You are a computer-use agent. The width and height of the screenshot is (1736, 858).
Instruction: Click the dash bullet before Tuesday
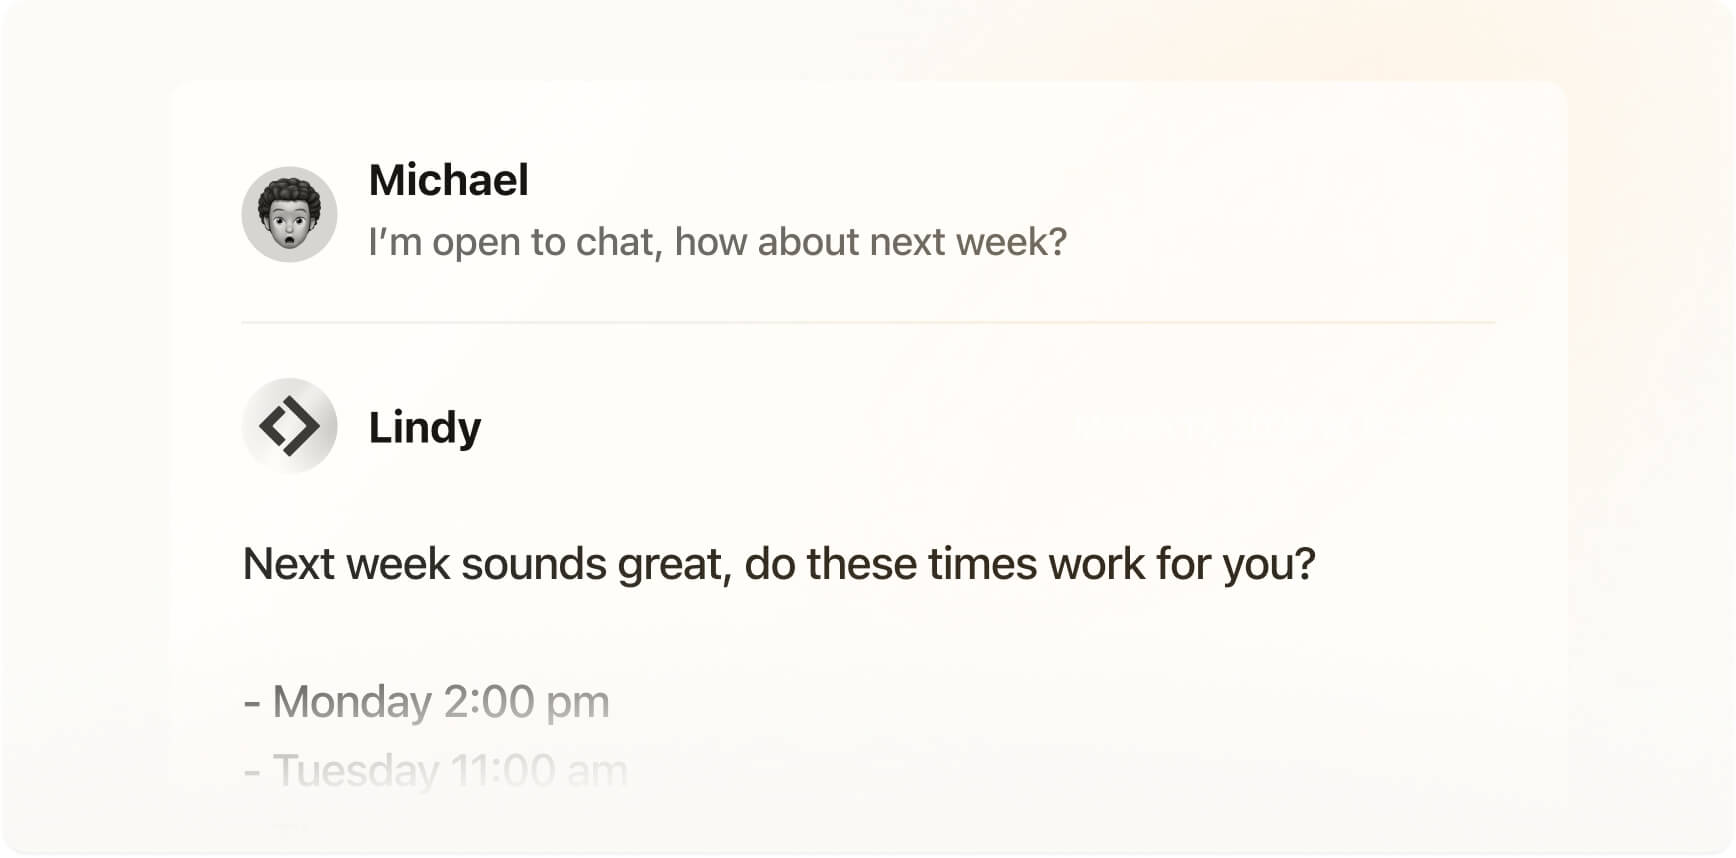[x=252, y=772]
